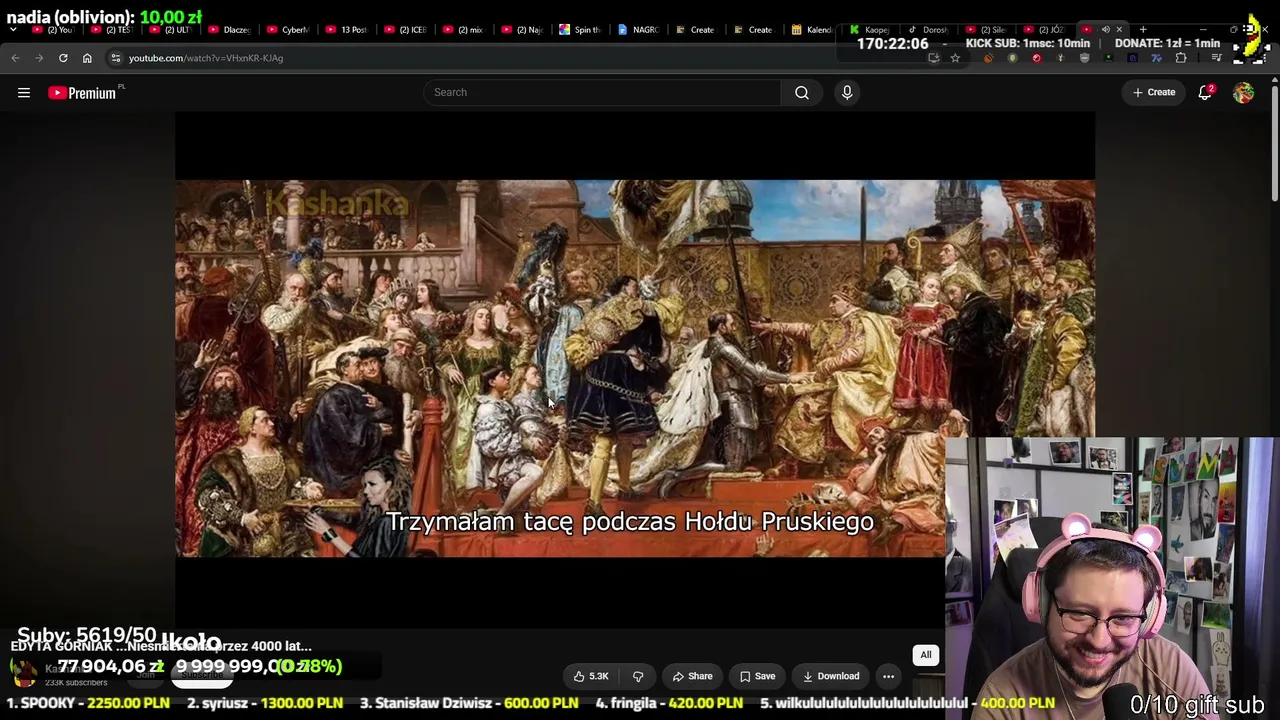Select the 'All' filter chip
This screenshot has width=1280, height=720.
click(x=926, y=655)
